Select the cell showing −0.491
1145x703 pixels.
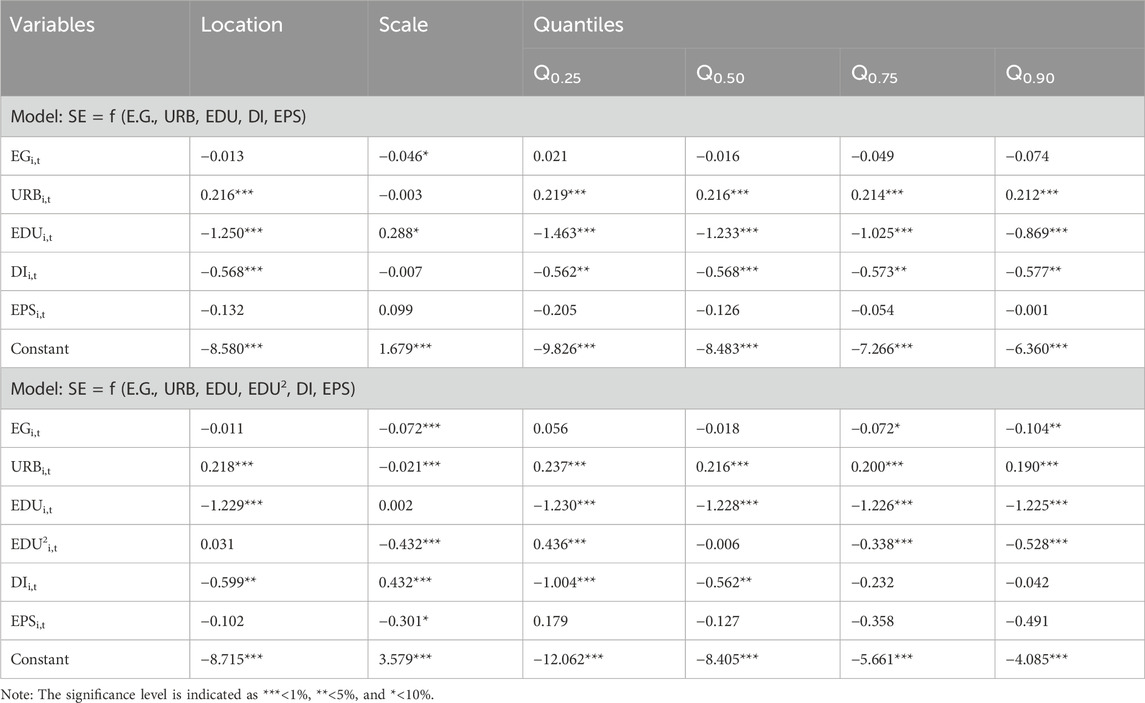click(x=1027, y=621)
